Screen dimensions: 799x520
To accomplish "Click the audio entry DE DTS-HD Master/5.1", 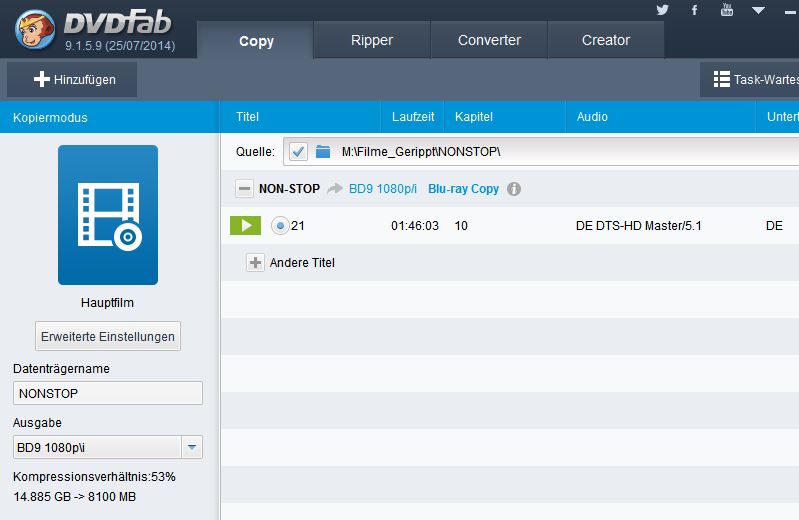I will coord(638,225).
